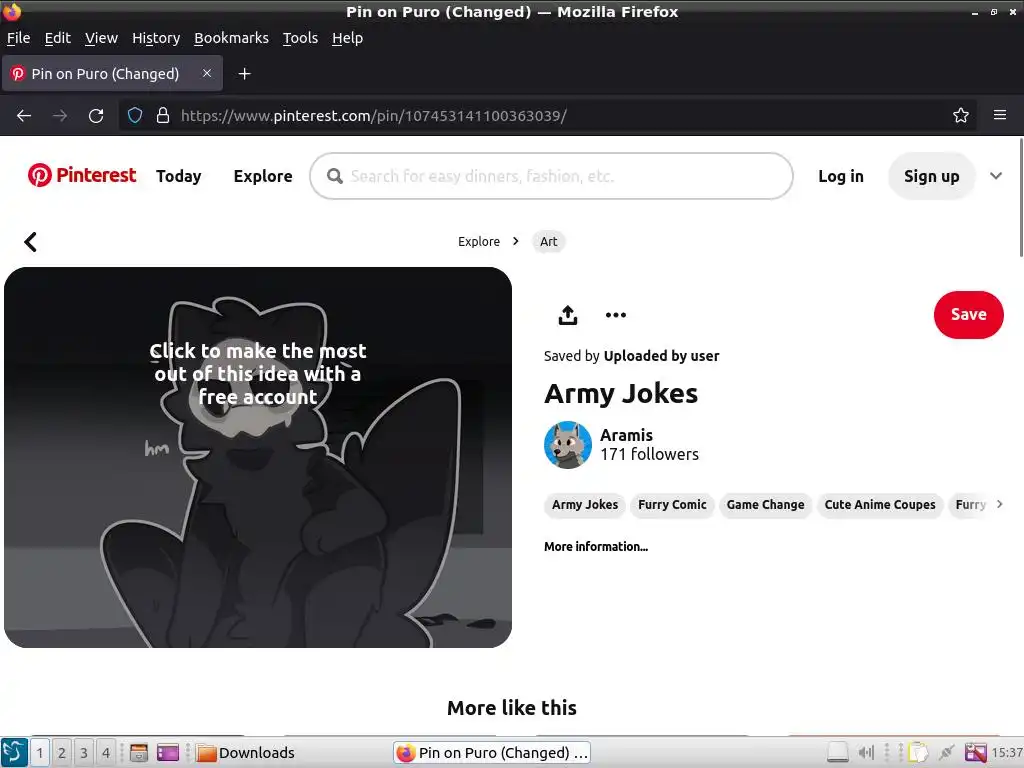This screenshot has width=1024, height=768.
Task: Click the Explore breadcrumb
Action: (479, 242)
